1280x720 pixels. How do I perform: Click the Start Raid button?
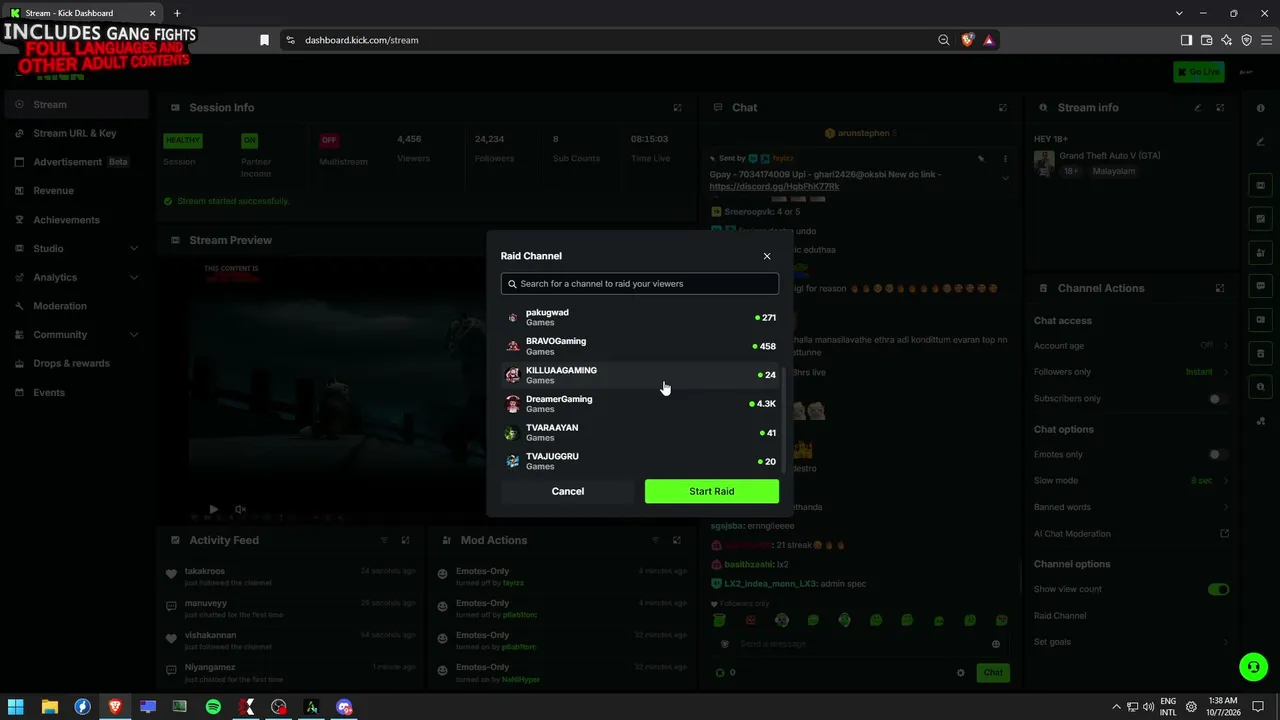click(x=712, y=491)
